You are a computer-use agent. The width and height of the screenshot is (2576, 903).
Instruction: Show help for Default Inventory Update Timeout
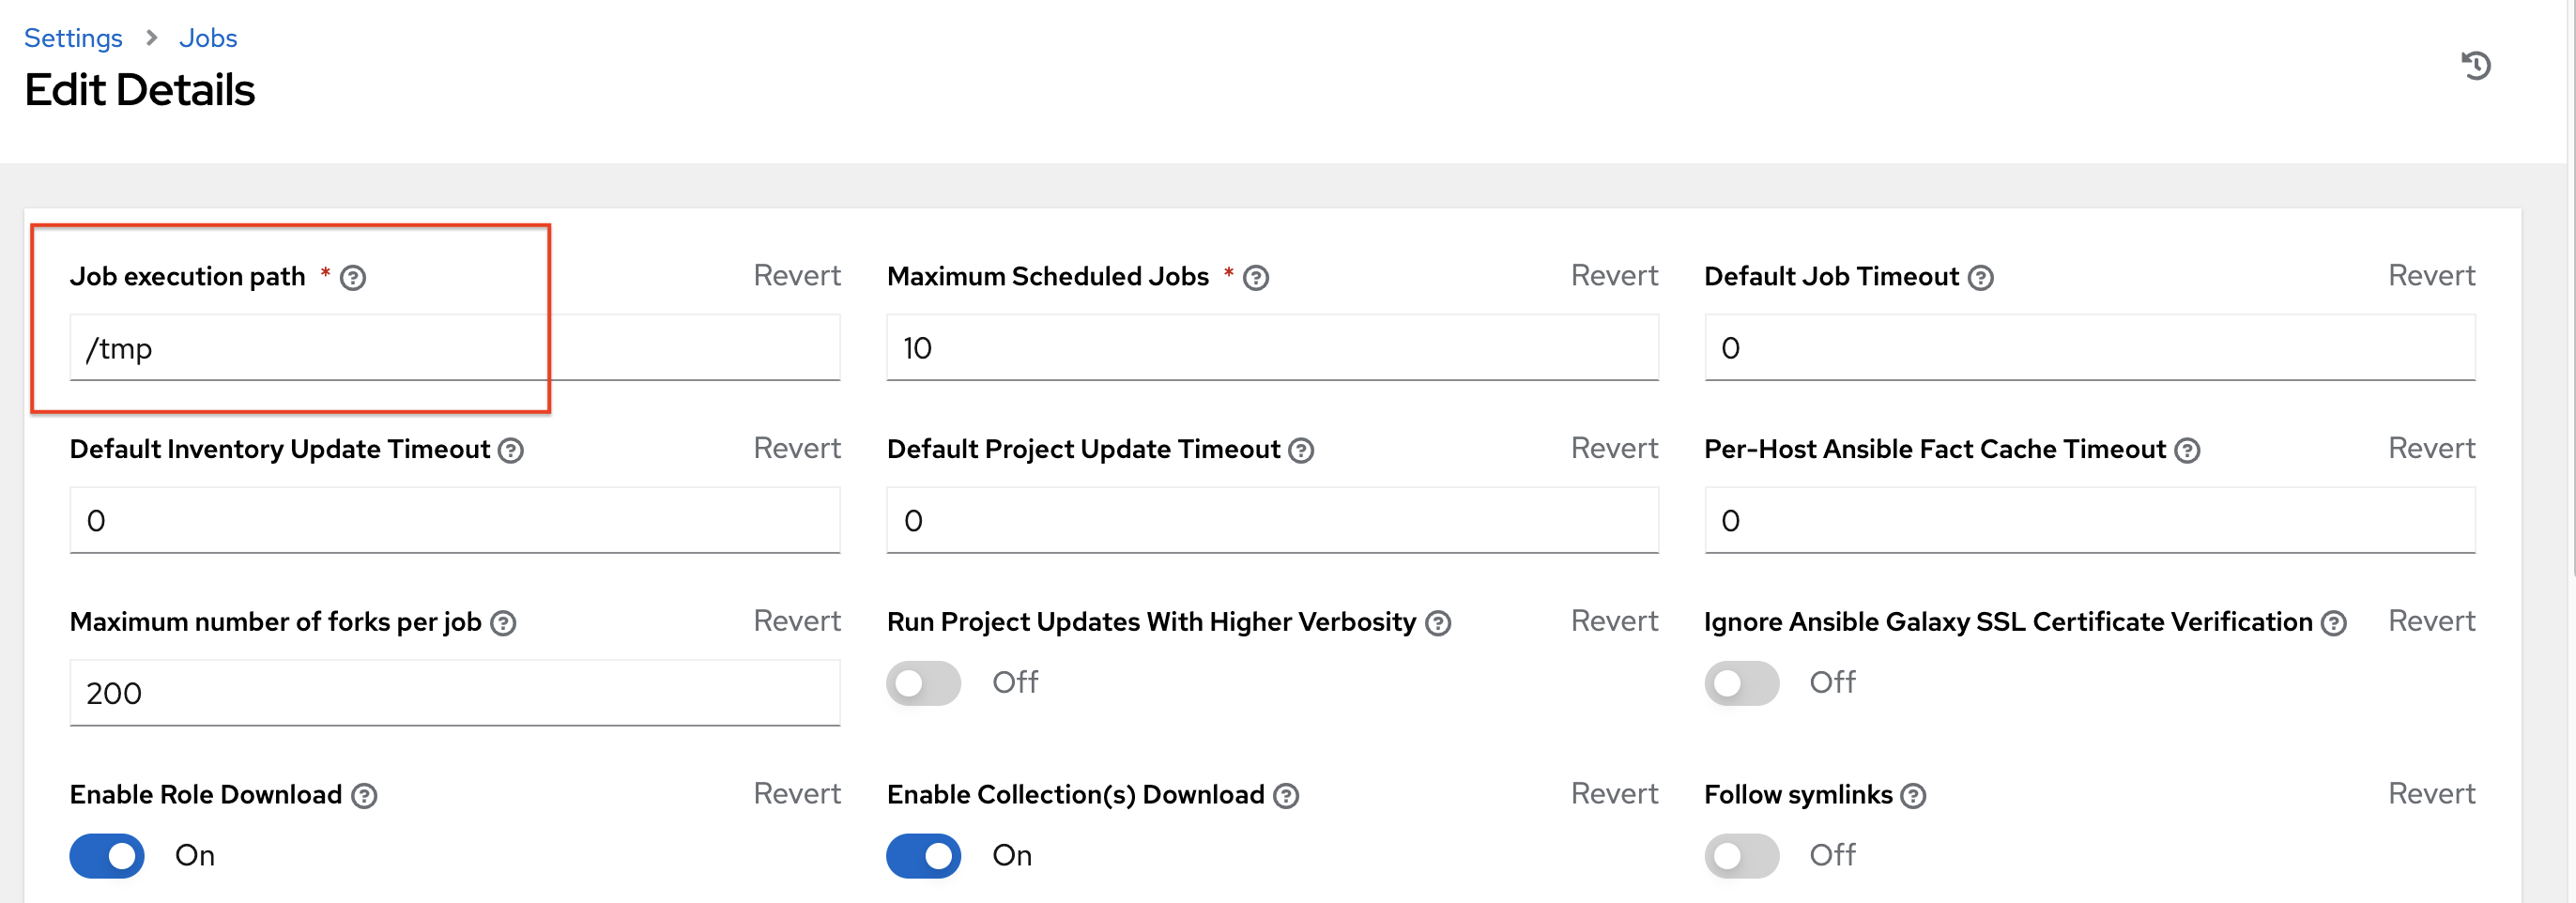click(x=511, y=451)
